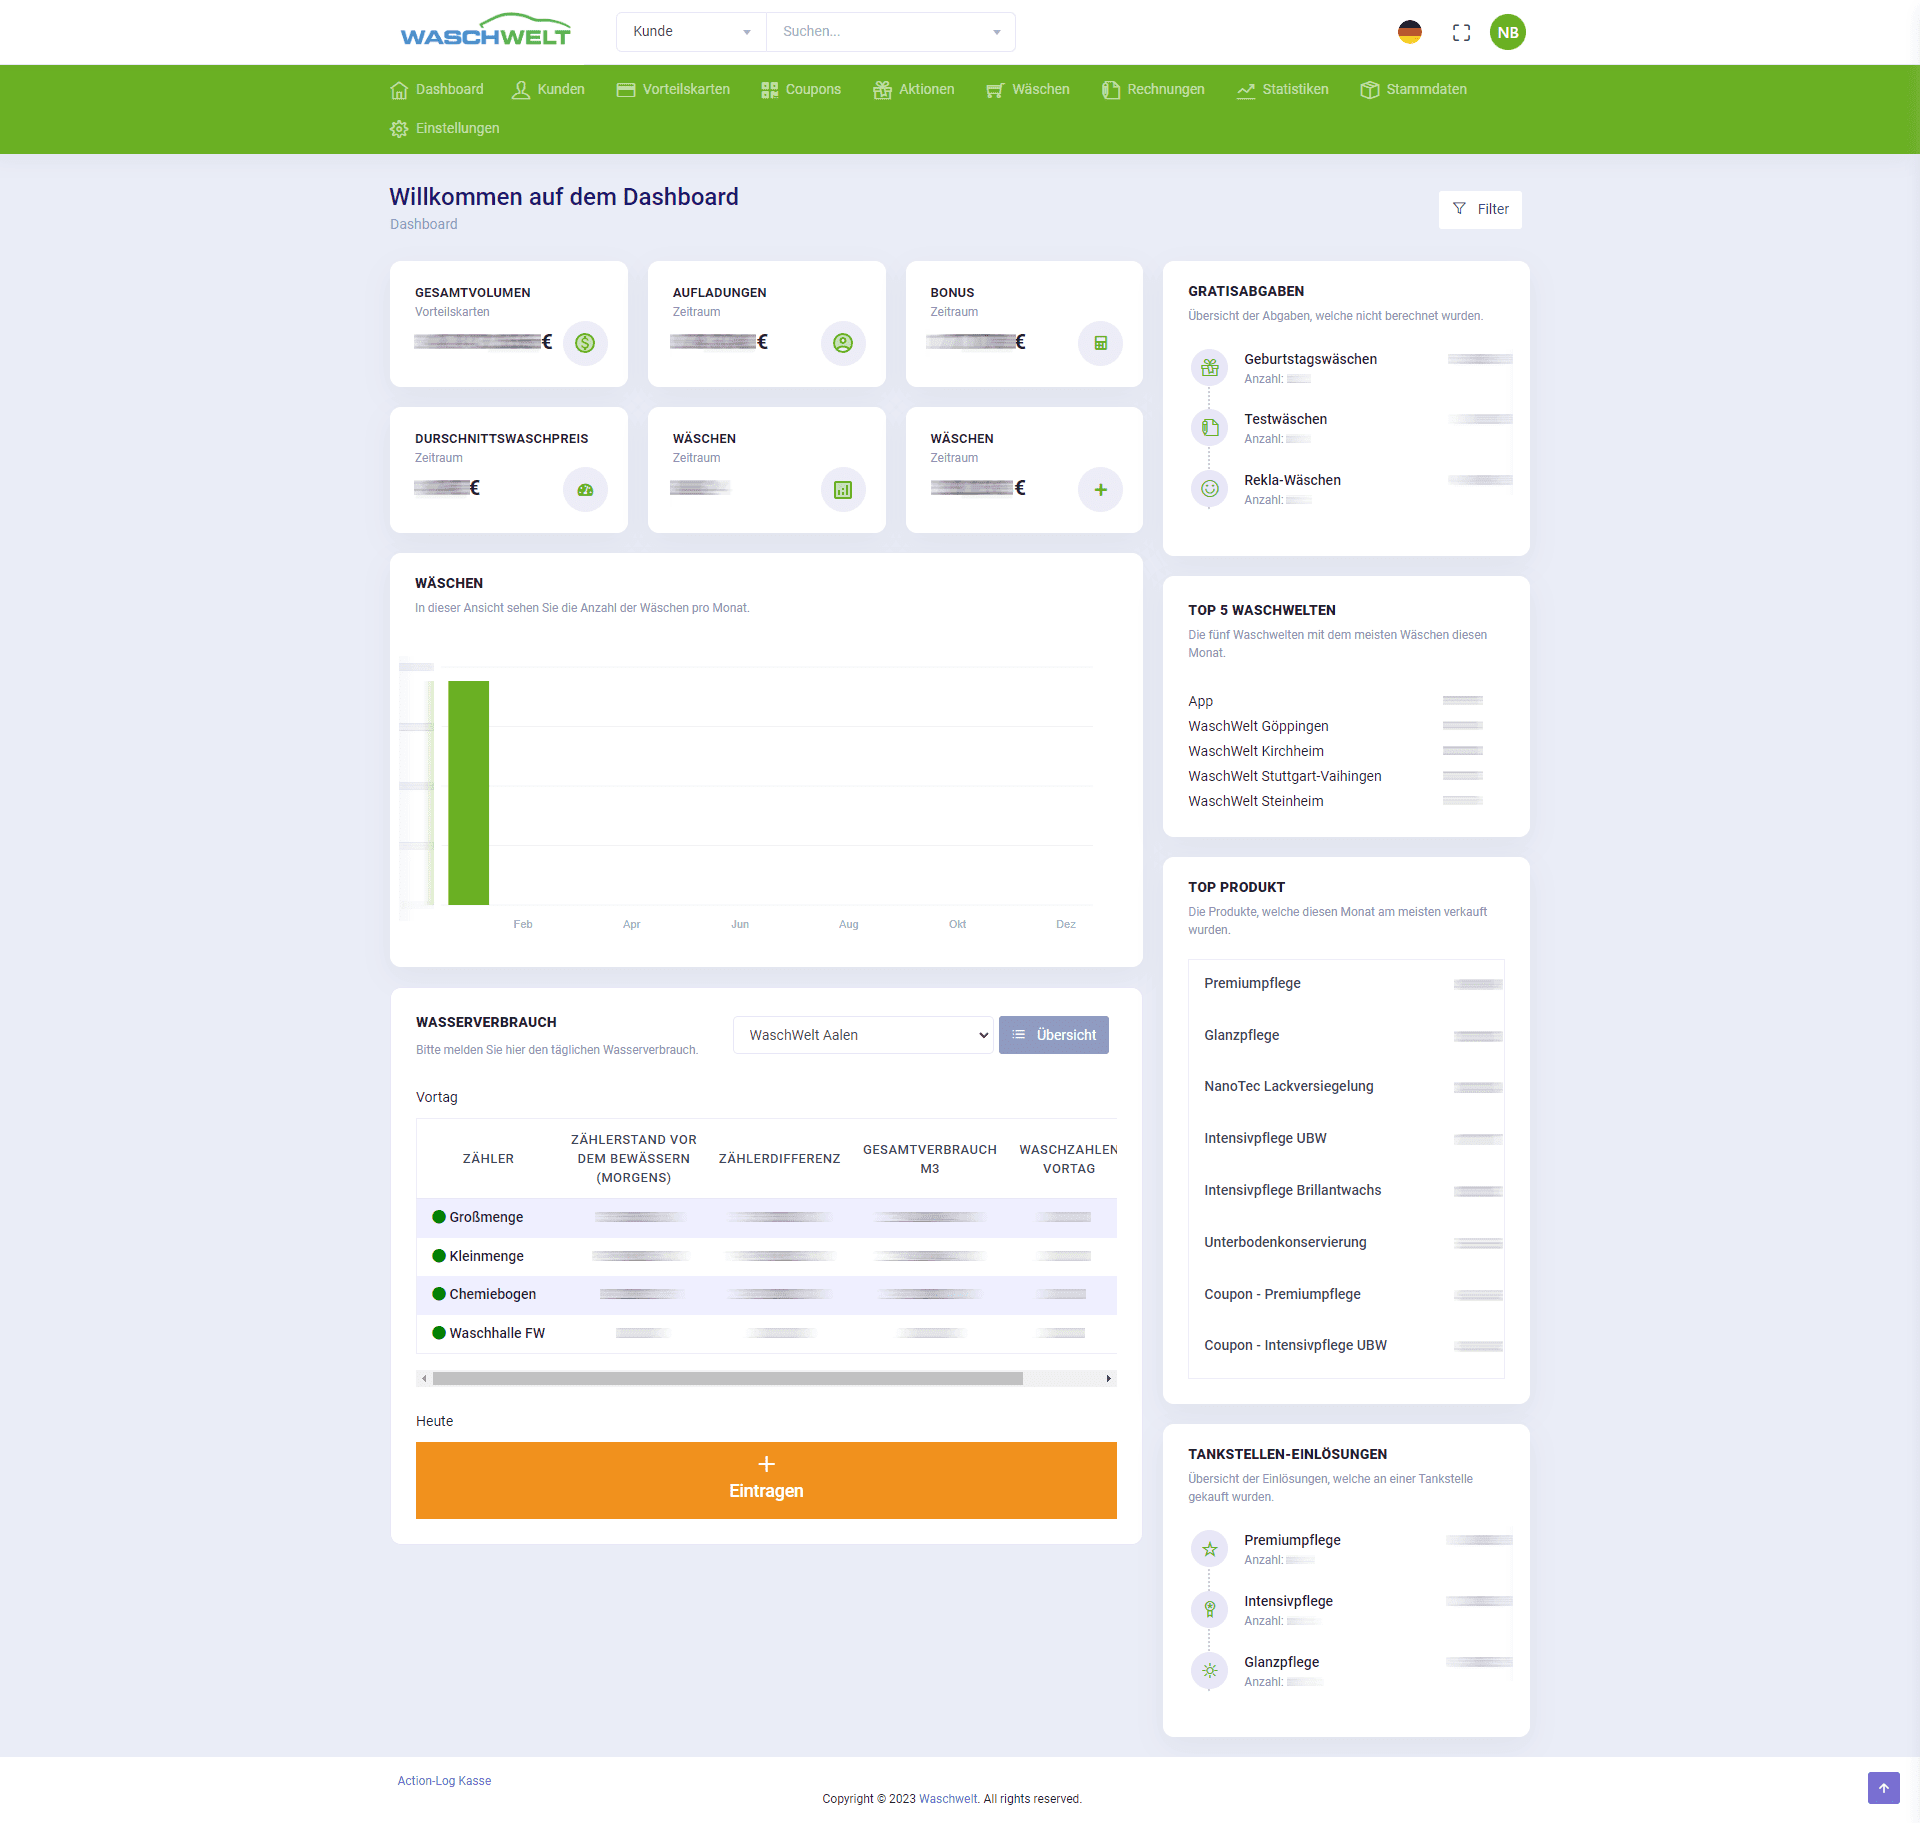Open the Statistiken menu item
This screenshot has height=1823, width=1920.
pos(1283,89)
